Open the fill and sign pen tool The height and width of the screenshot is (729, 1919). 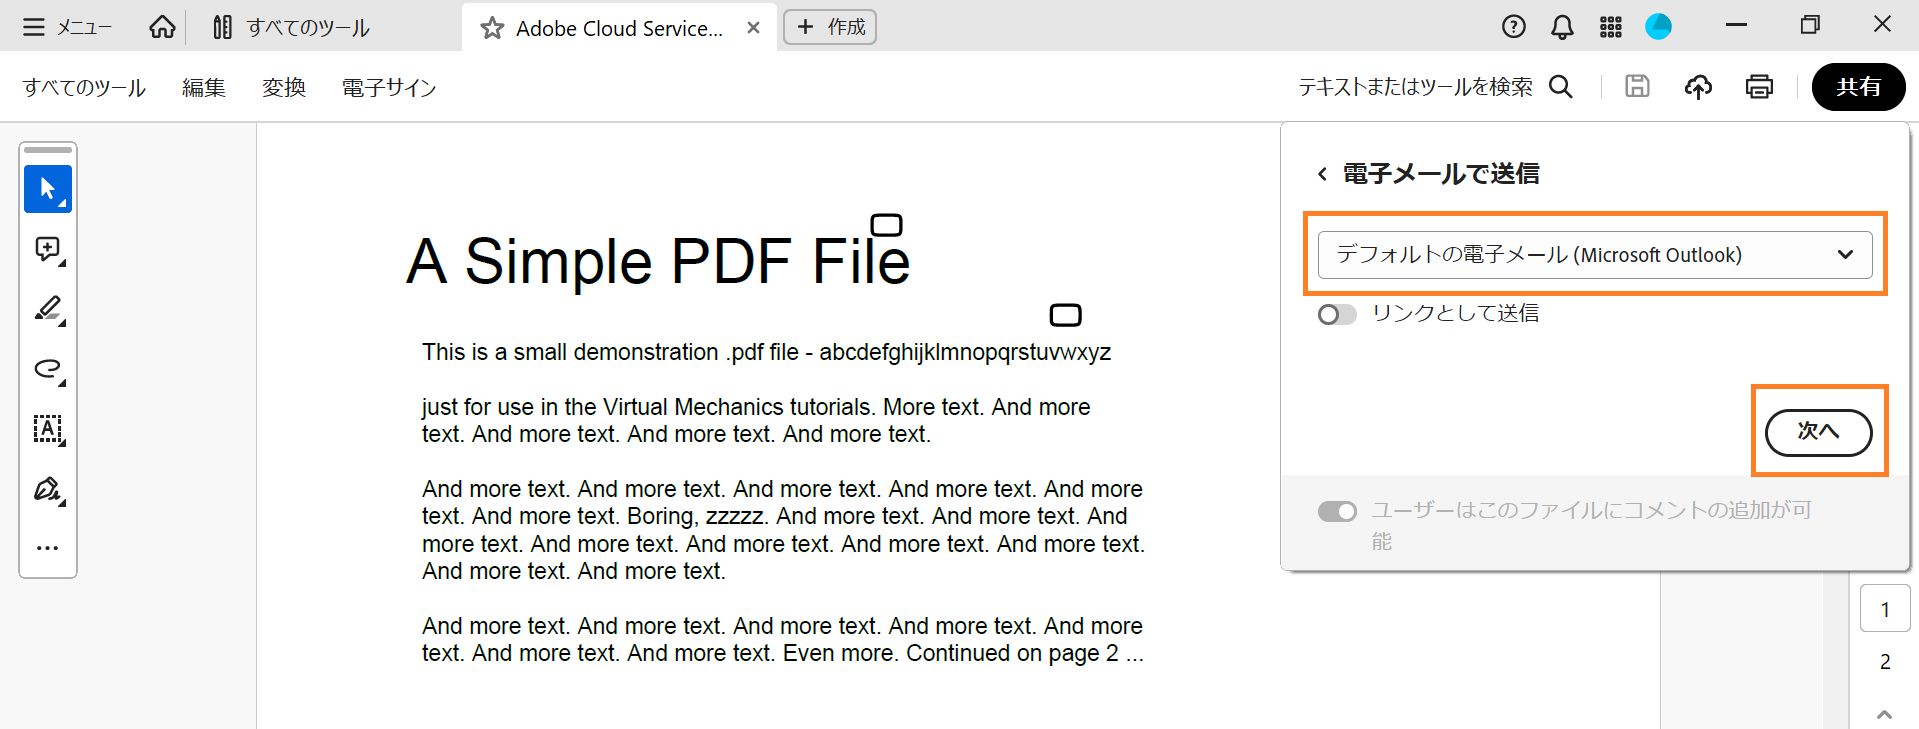coord(47,489)
